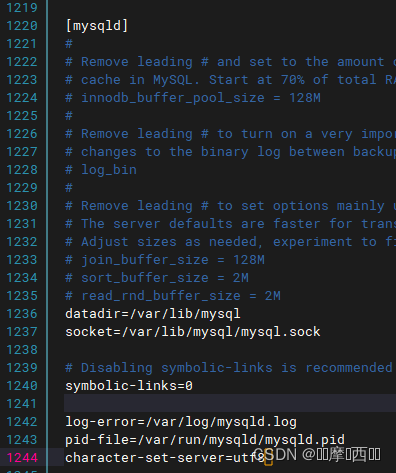Image resolution: width=396 pixels, height=473 pixels.
Task: Click the [mysqld] section header
Action: (97, 26)
